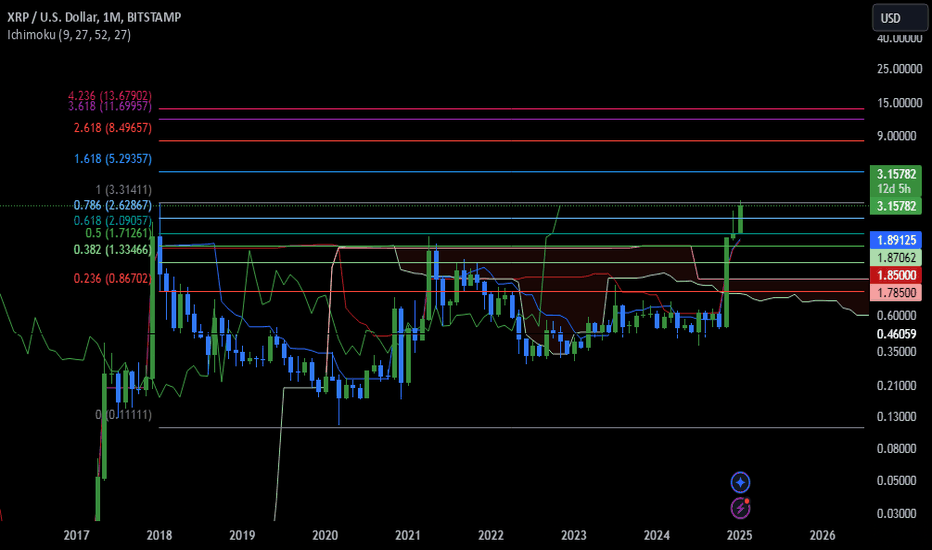Viewport: 932px width, 550px height.
Task: Click the 0 (0.11111) Fibonacci label
Action: click(124, 414)
